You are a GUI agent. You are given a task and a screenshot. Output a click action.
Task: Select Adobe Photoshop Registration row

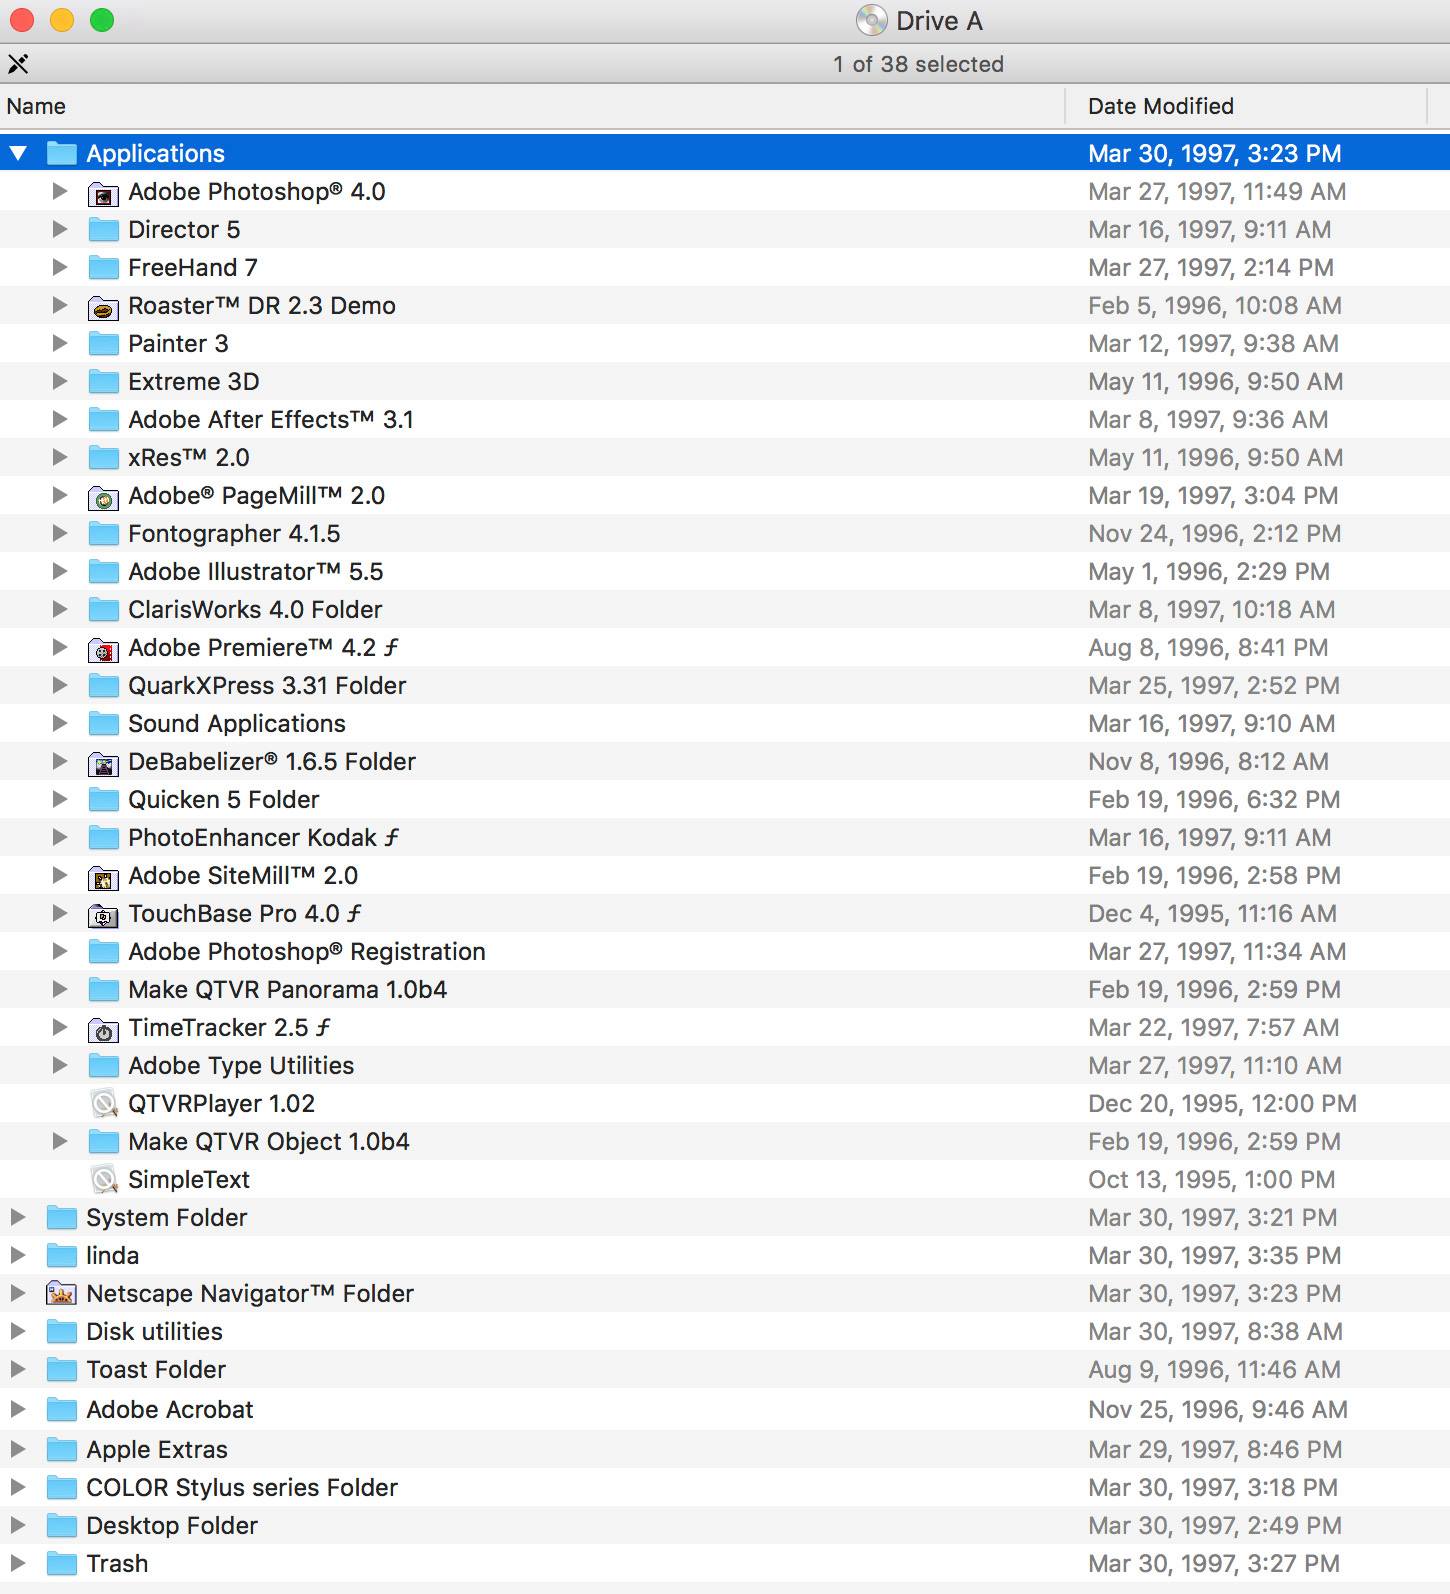[x=725, y=952]
